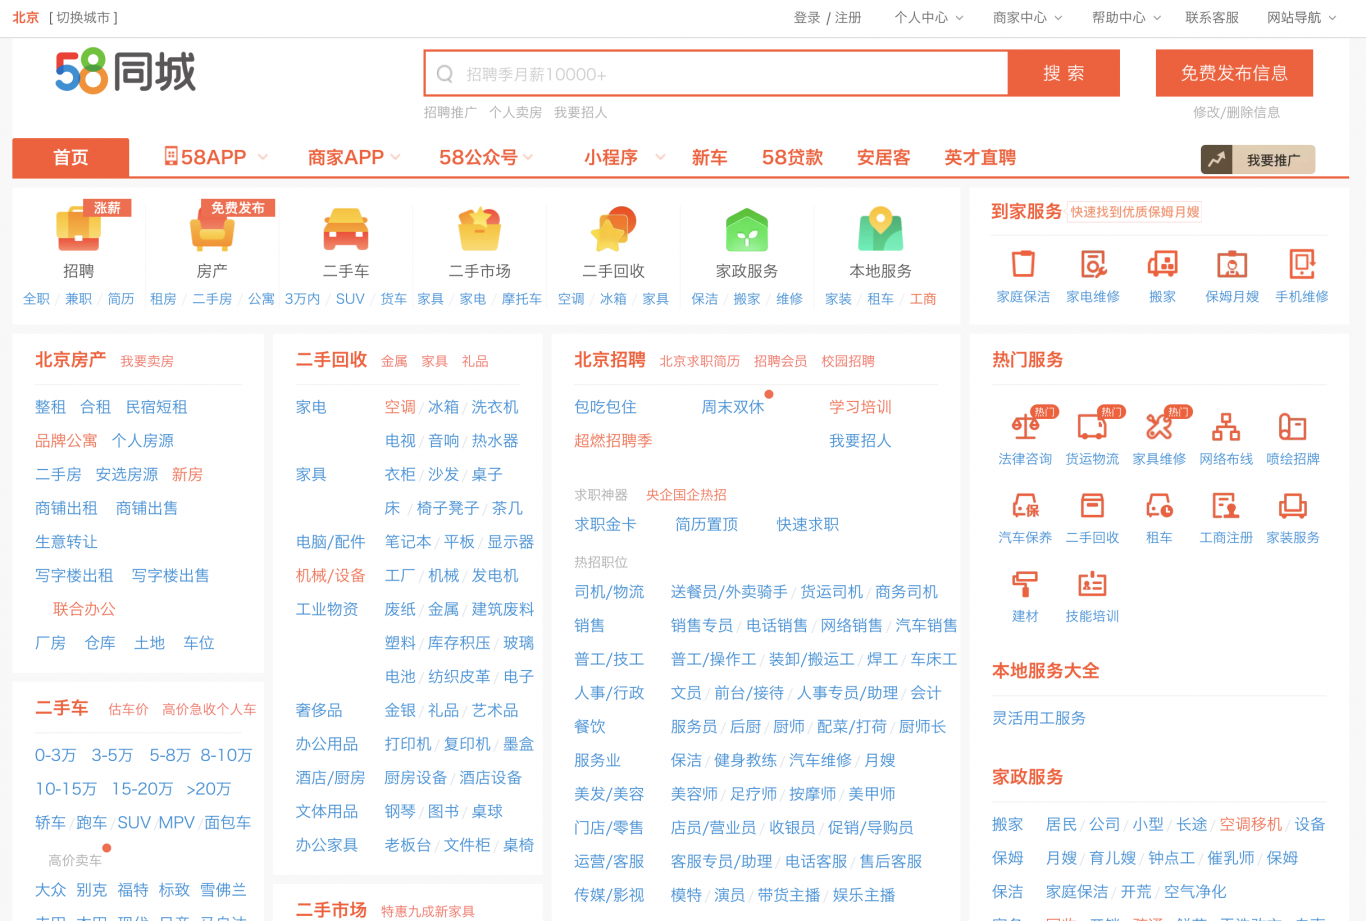Open the 58贷款 nav item

point(792,157)
